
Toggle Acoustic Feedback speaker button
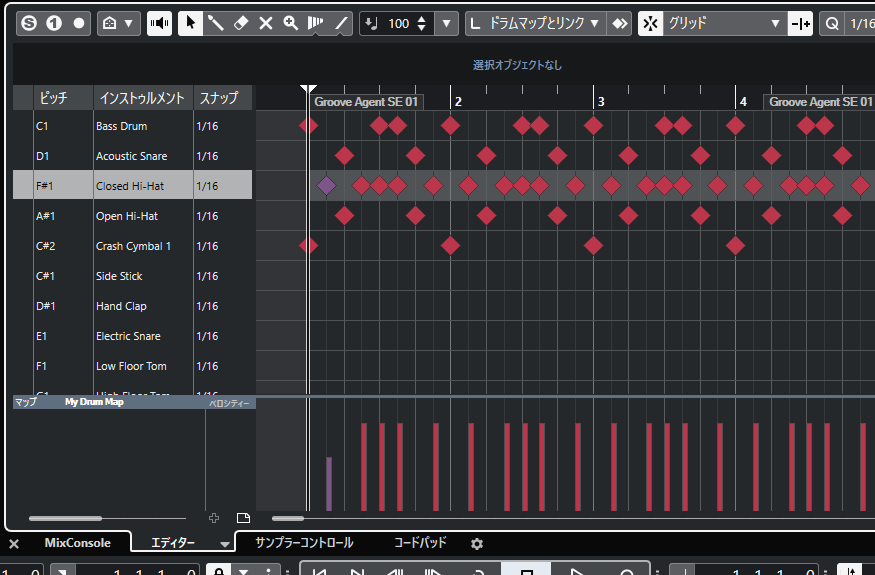159,23
